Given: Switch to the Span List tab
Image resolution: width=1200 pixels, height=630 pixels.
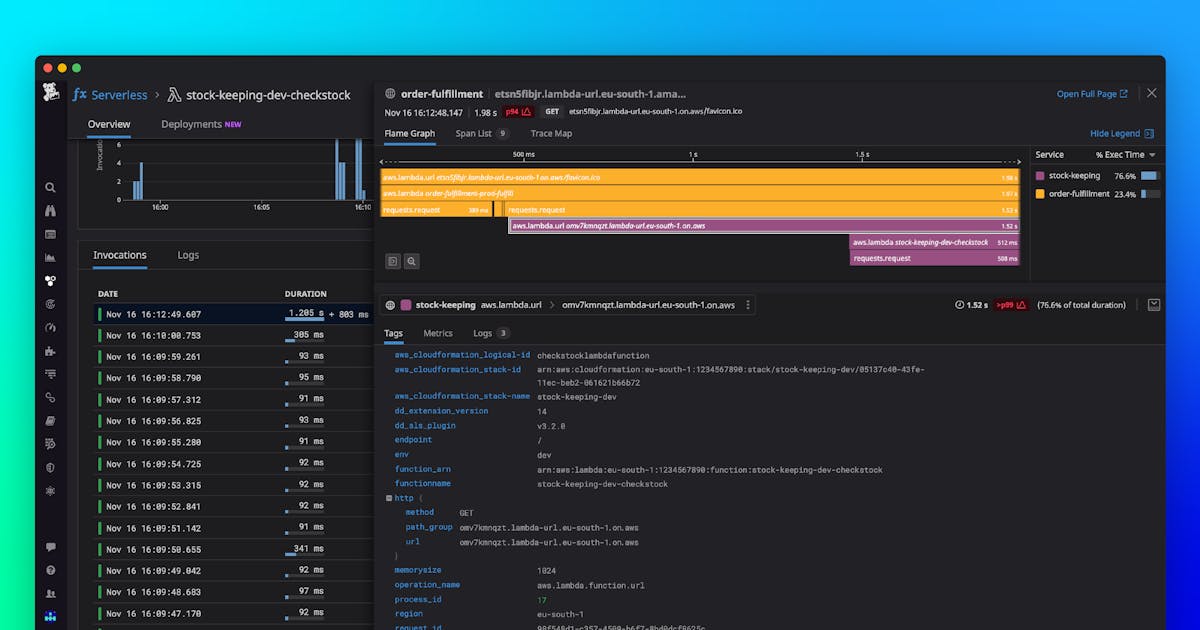Looking at the screenshot, I should point(481,133).
